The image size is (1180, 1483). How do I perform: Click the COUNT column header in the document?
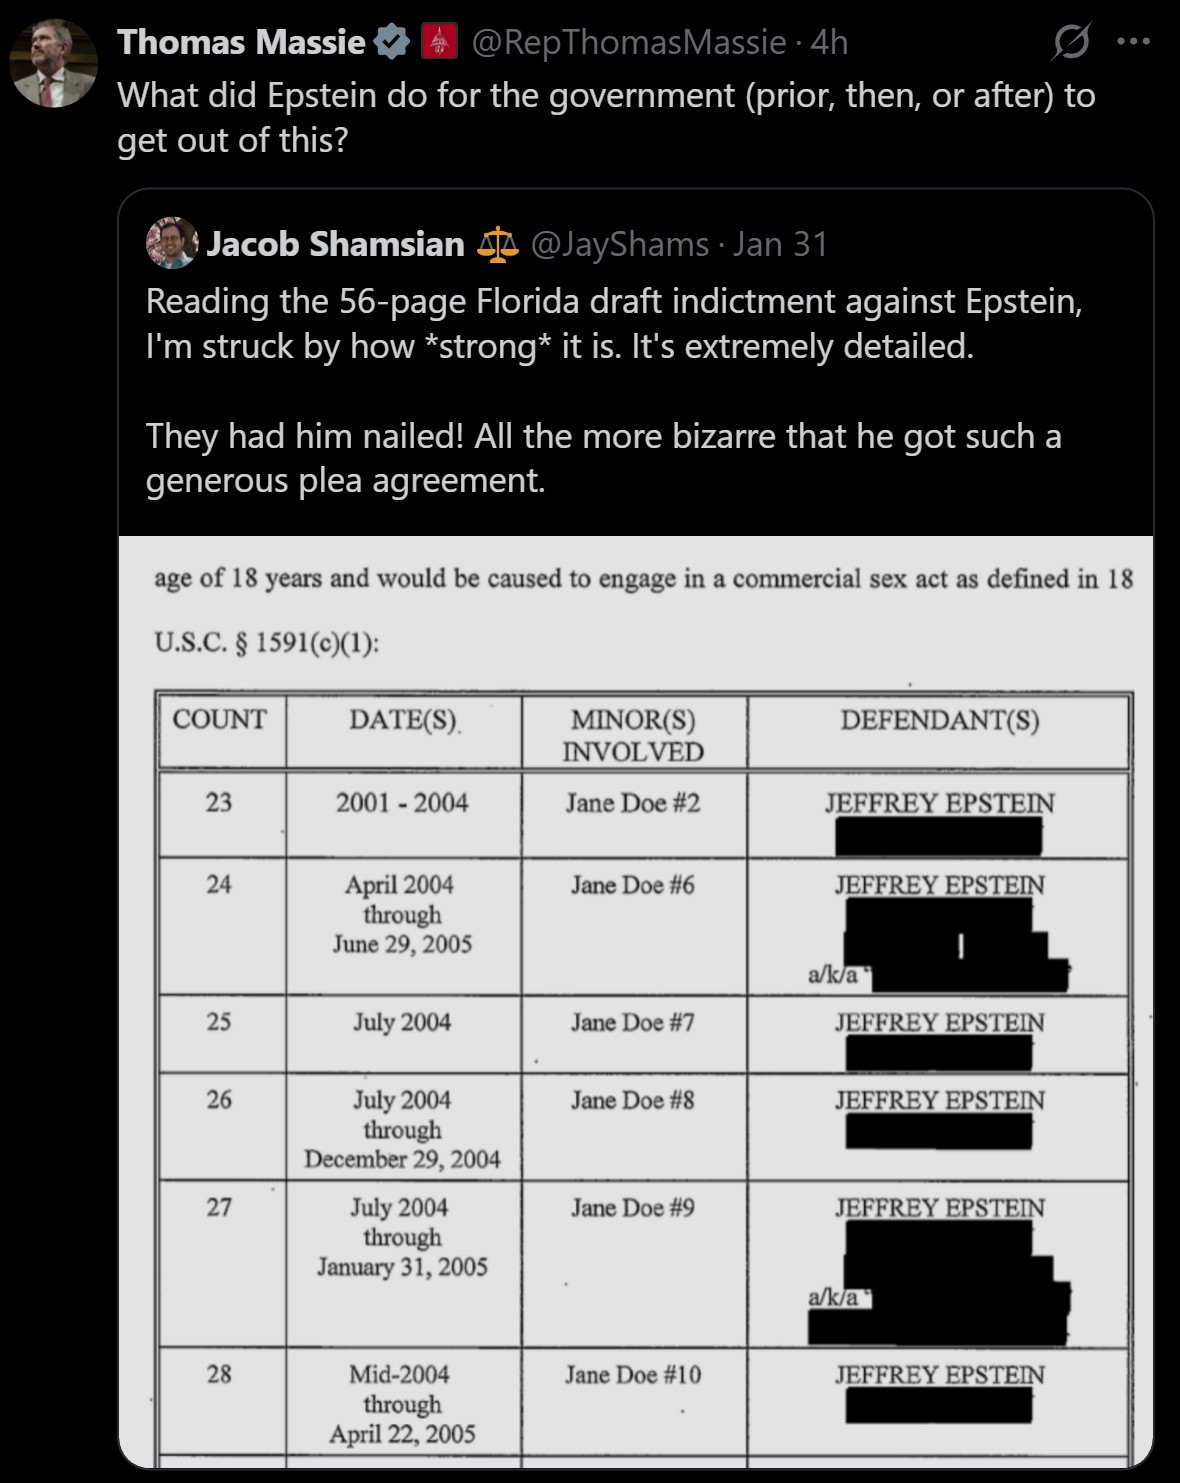coord(219,720)
